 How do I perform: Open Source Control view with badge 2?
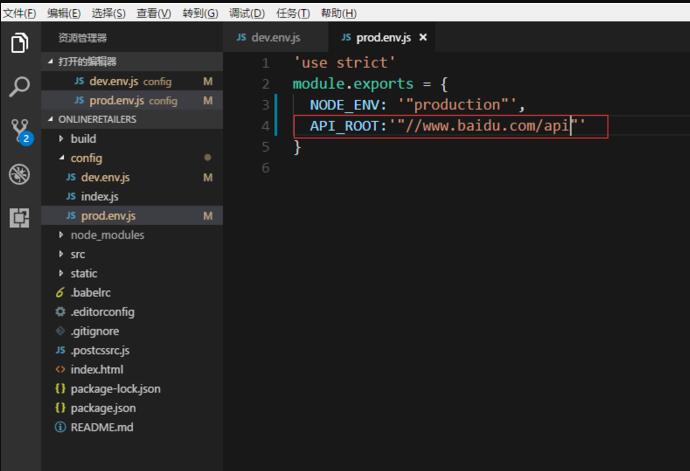[20, 130]
